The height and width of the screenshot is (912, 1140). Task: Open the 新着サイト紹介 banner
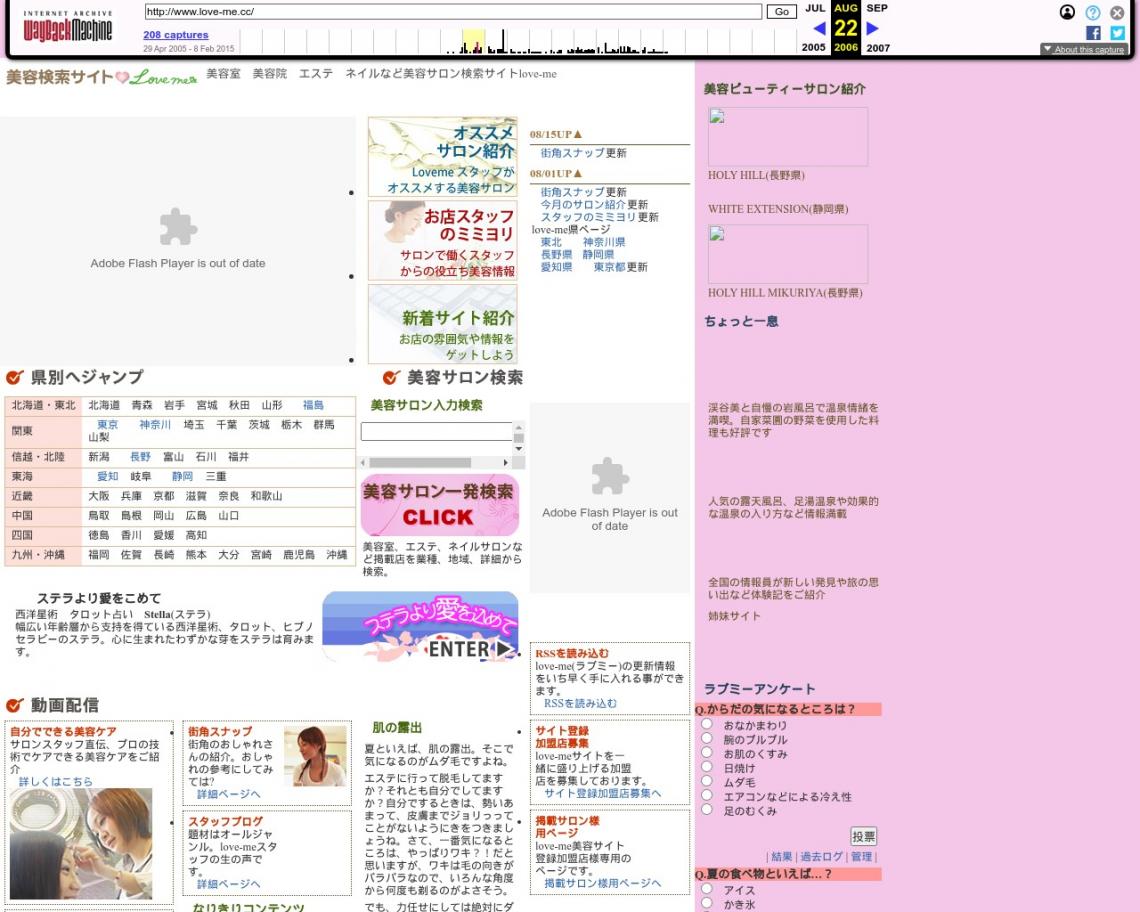coord(443,324)
